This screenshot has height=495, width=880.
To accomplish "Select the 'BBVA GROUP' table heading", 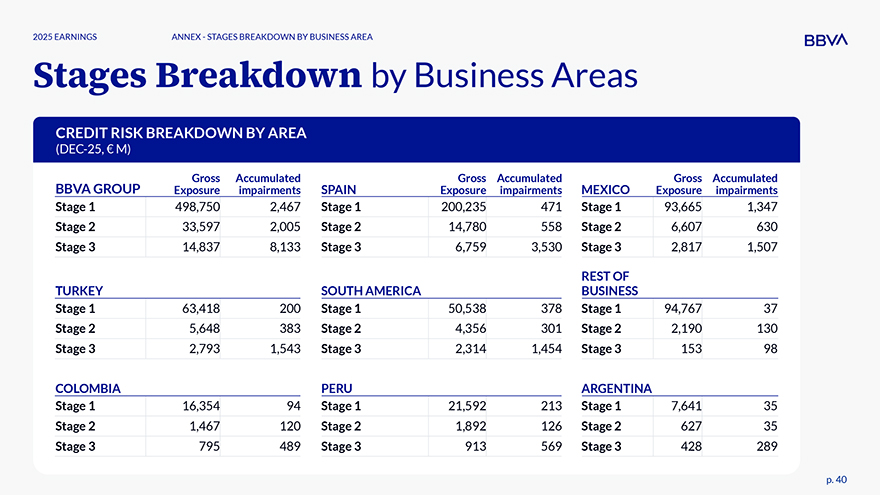I will coord(98,189).
